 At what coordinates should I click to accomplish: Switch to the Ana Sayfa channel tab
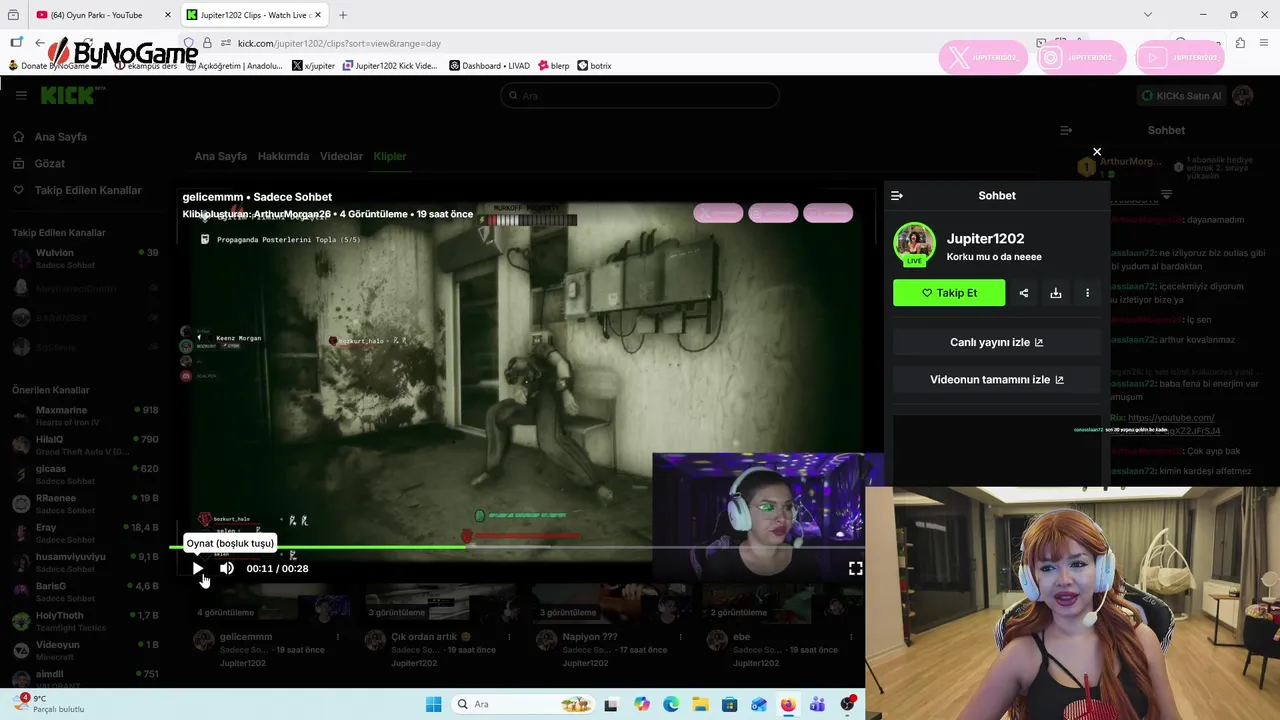[x=220, y=156]
